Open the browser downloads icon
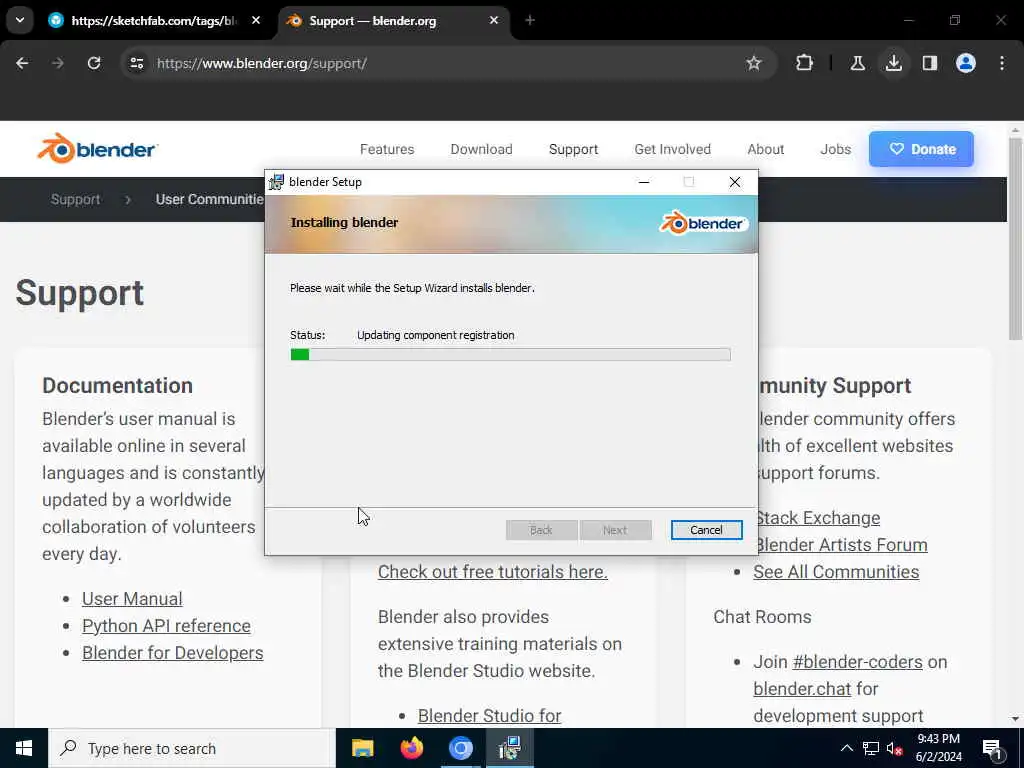The image size is (1024, 768). 893,63
